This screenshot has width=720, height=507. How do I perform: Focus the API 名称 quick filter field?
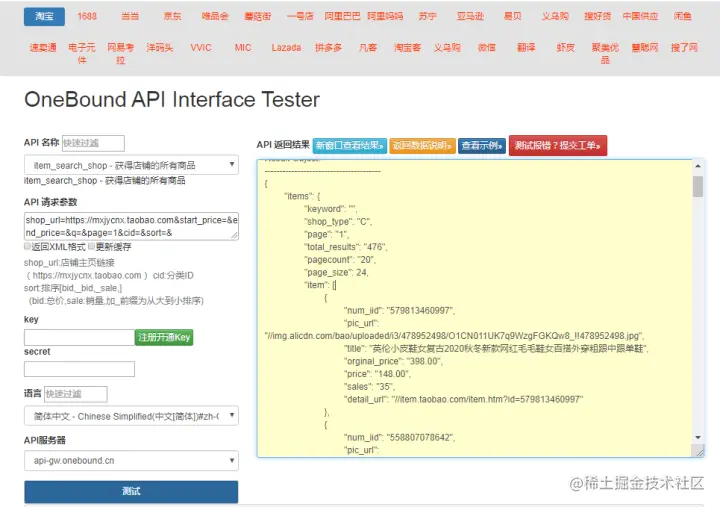93,143
